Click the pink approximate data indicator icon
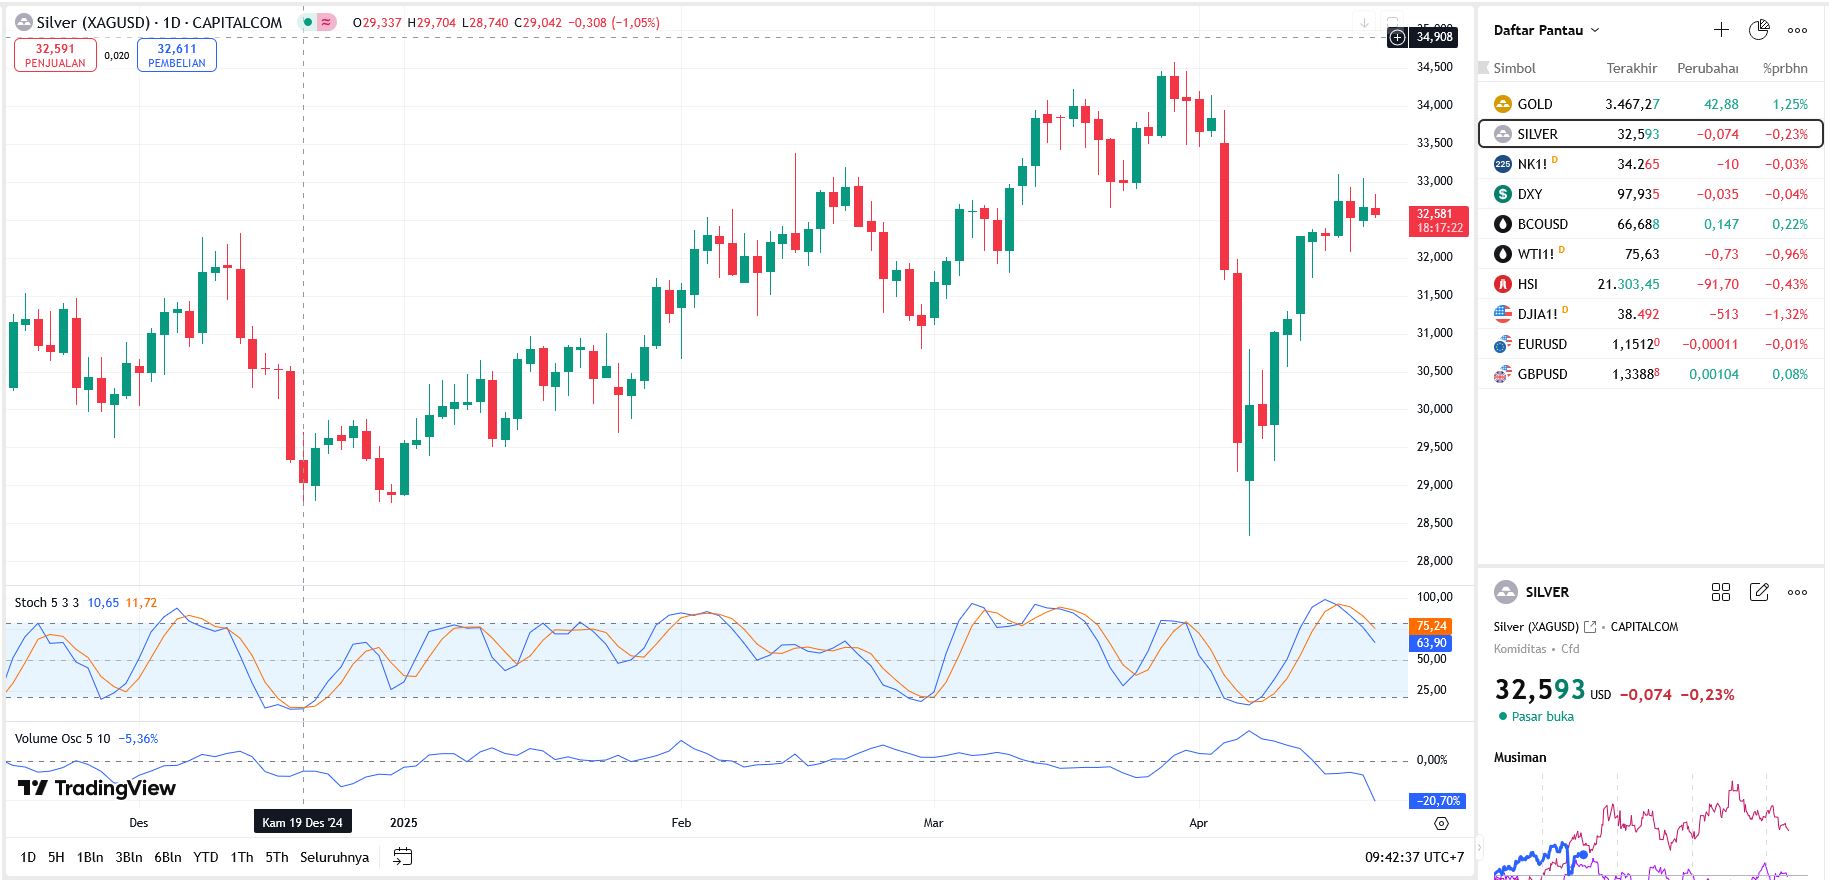Viewport: 1829px width, 880px height. [x=327, y=22]
